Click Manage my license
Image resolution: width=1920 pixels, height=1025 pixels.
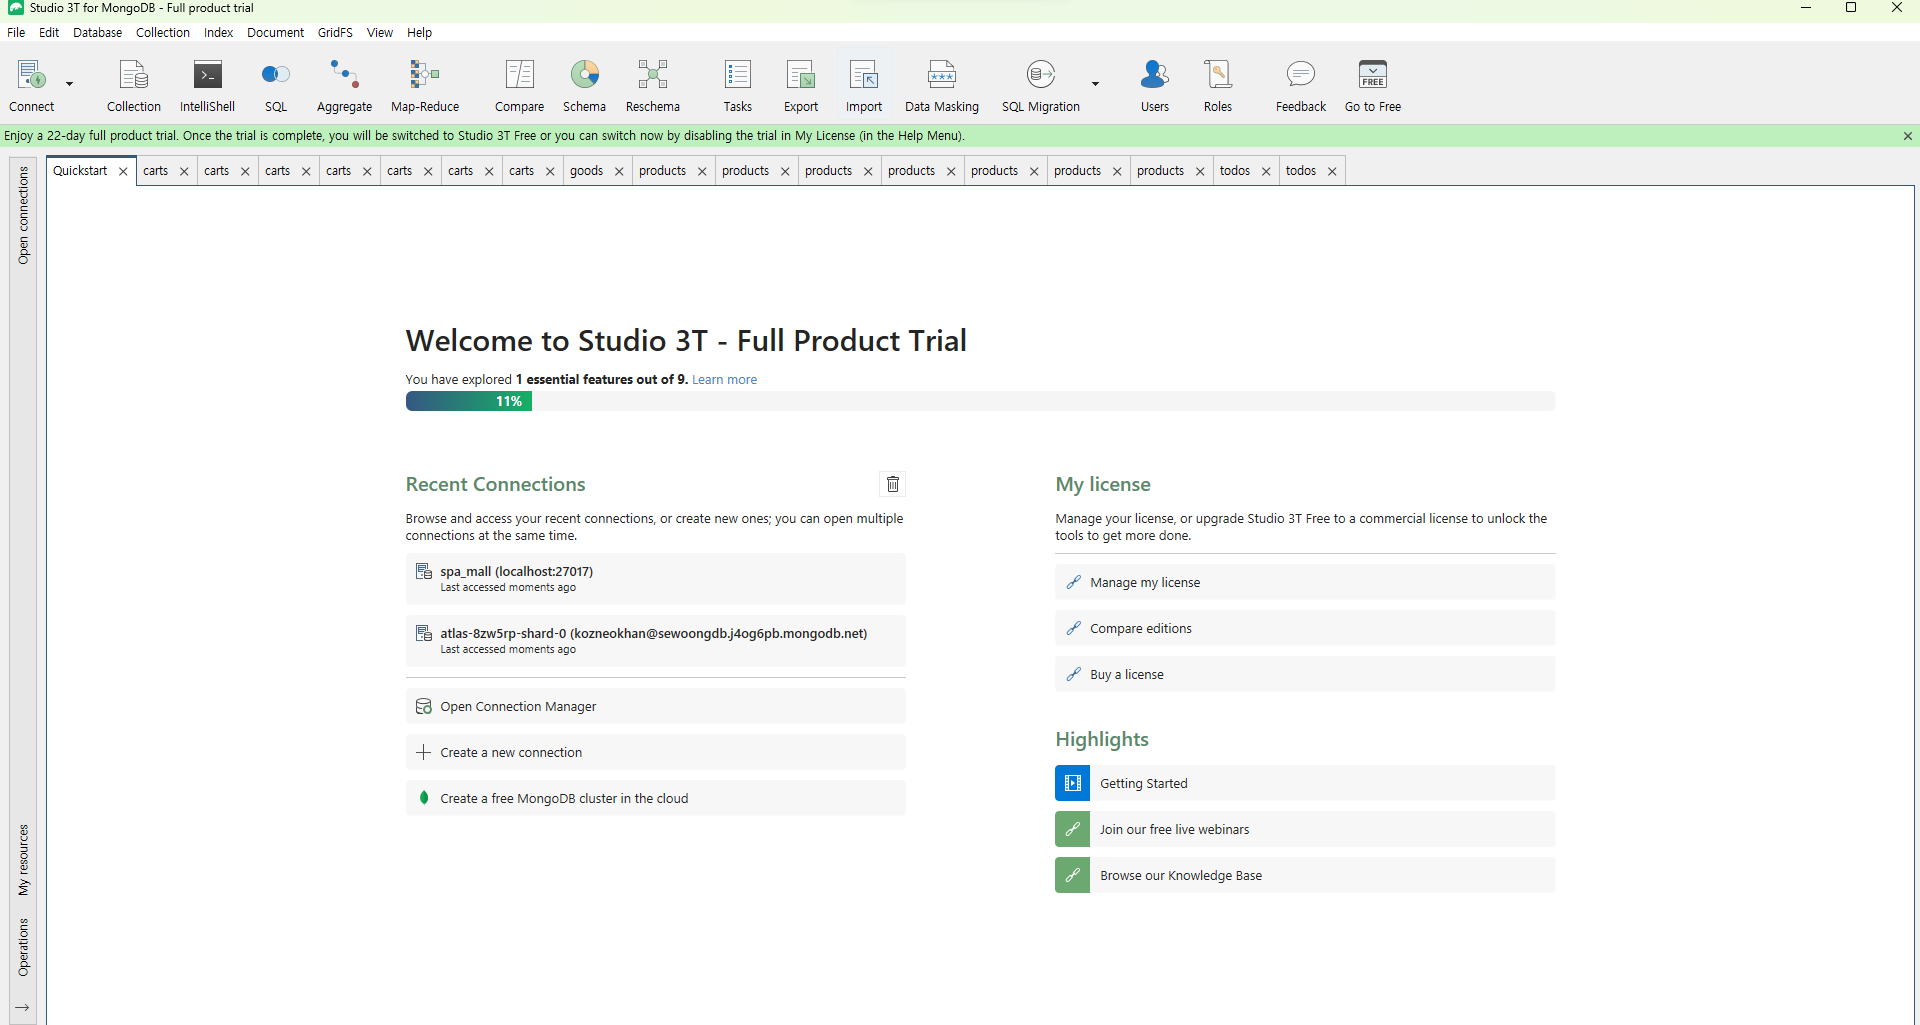click(1305, 582)
